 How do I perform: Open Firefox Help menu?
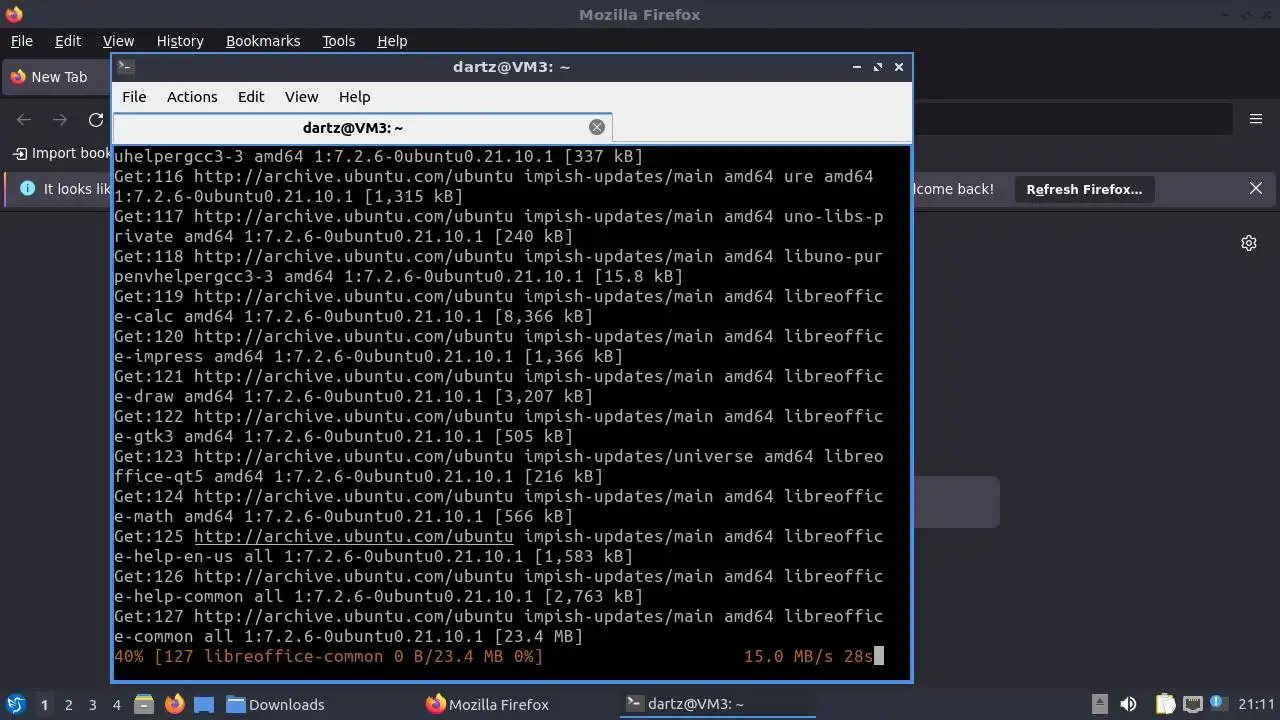392,41
